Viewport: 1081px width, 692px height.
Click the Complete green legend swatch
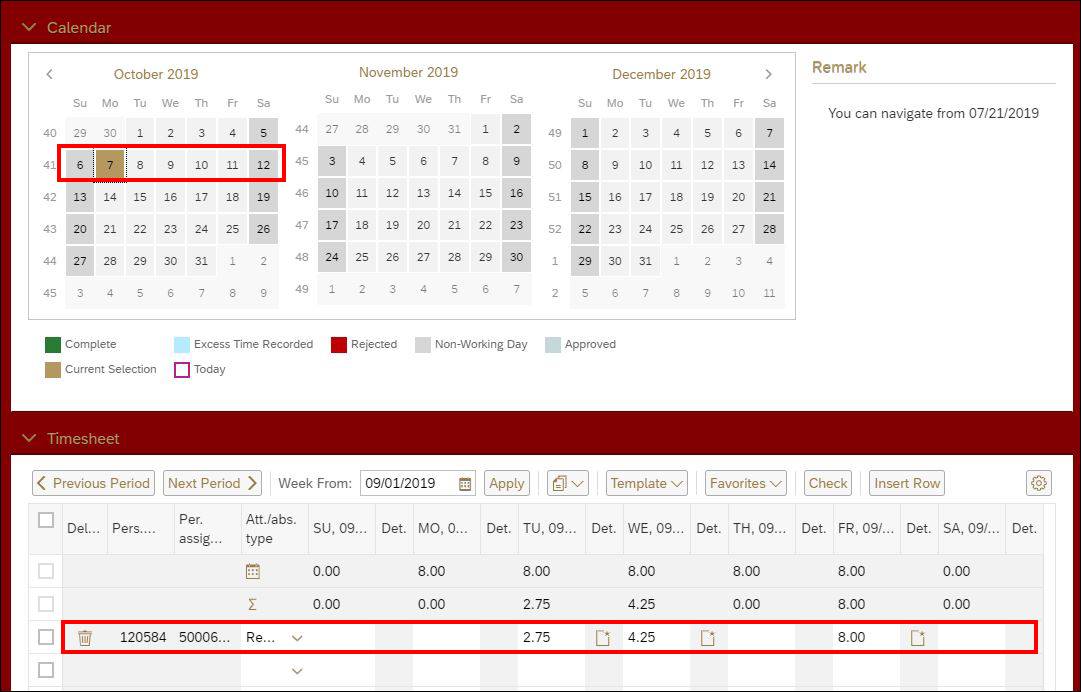[x=53, y=345]
